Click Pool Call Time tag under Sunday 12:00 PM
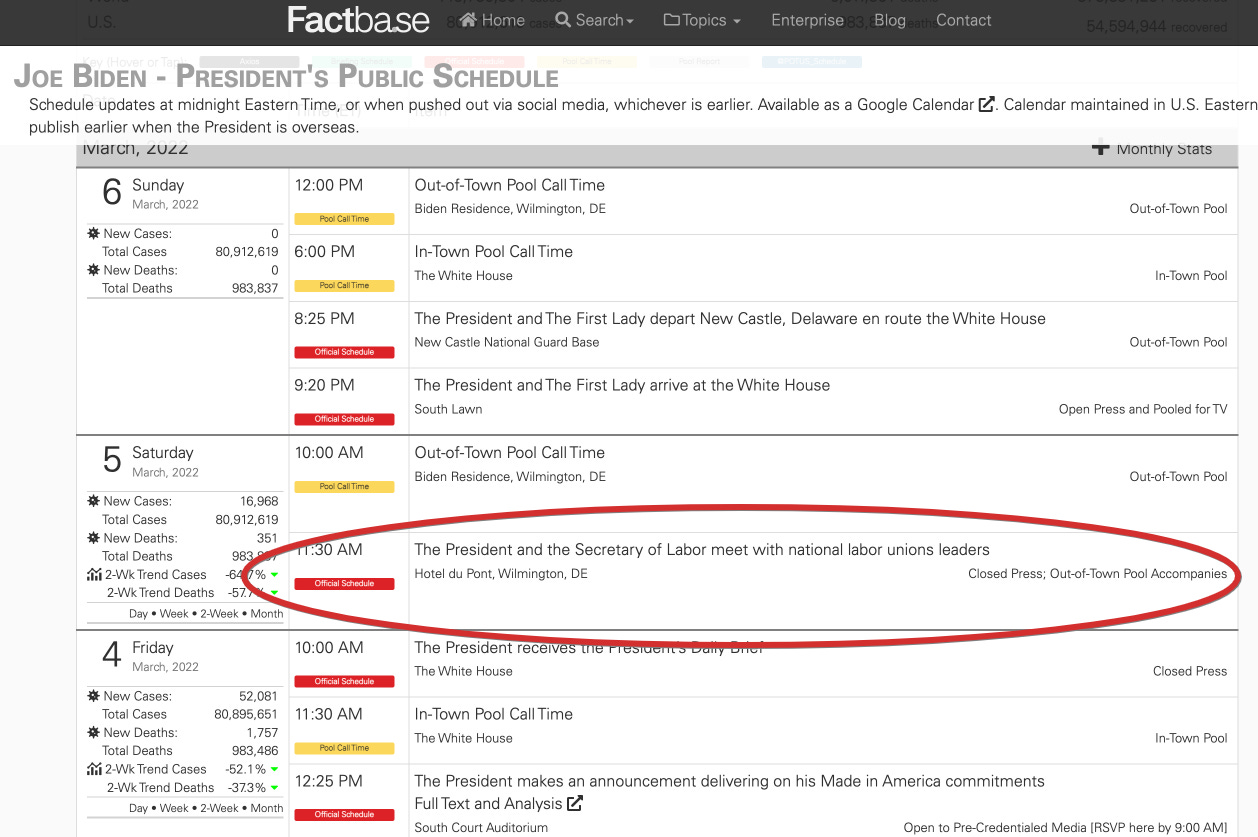The image size is (1258, 837). pos(344,218)
